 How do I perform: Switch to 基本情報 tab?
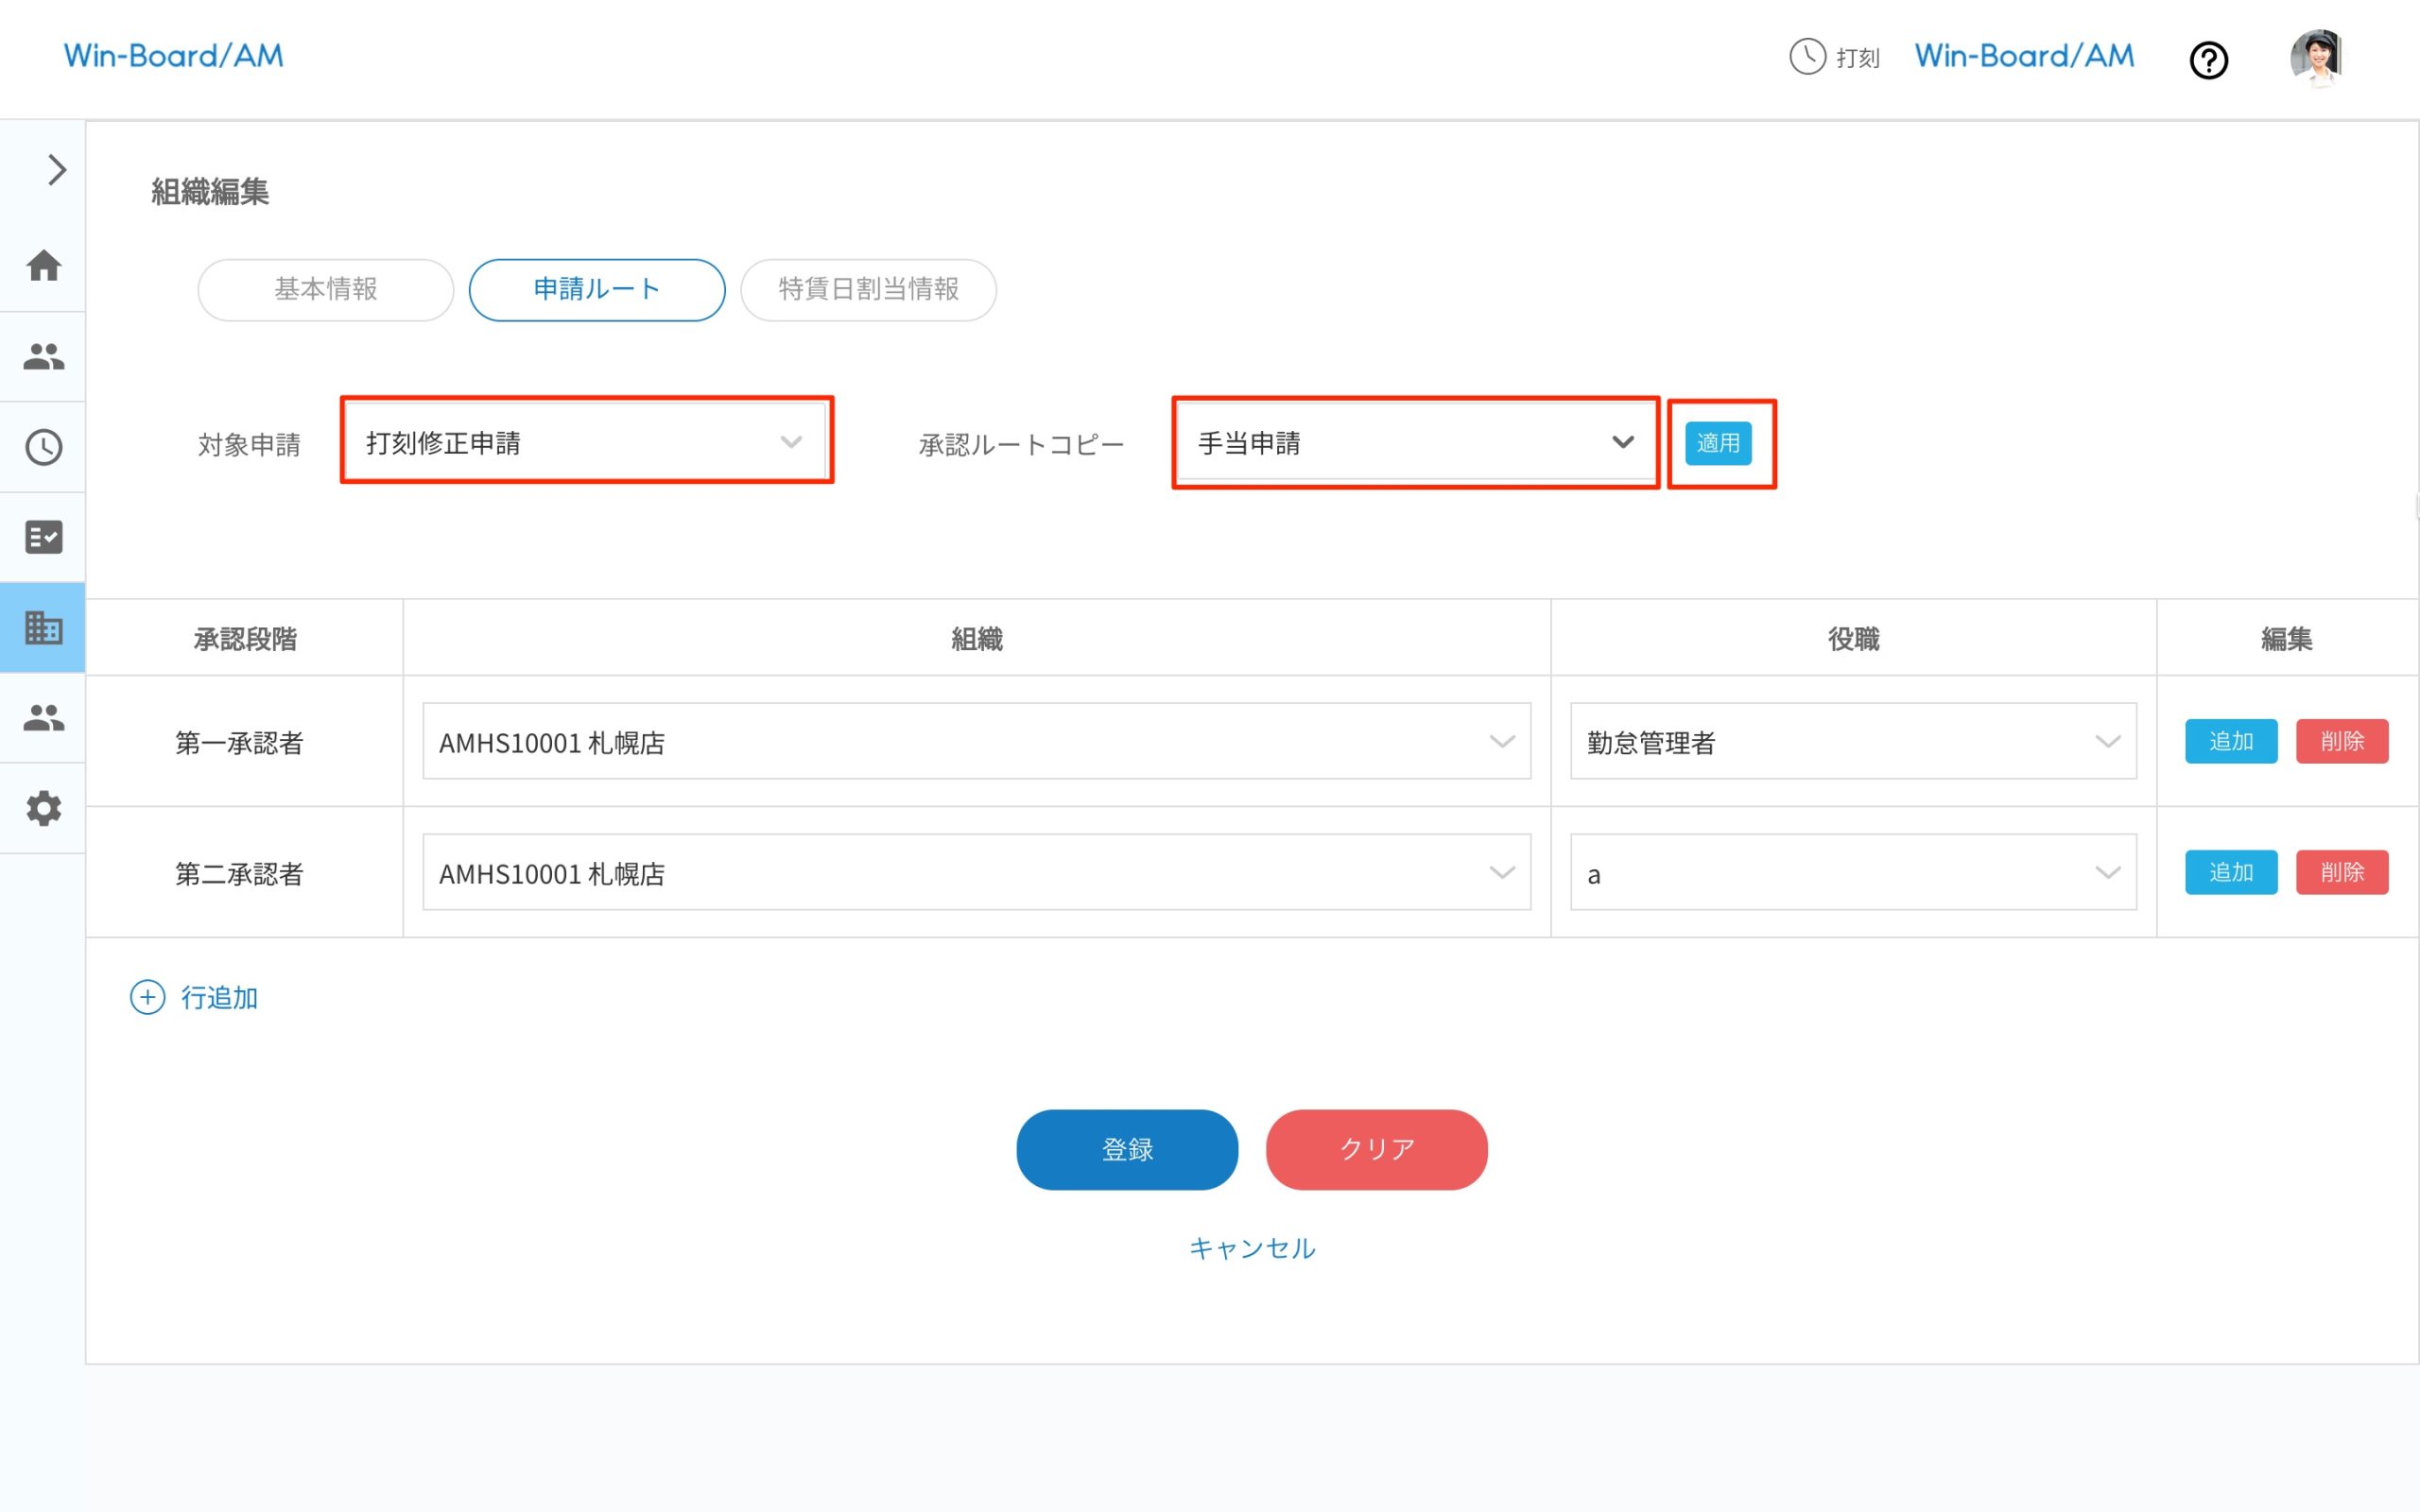326,290
